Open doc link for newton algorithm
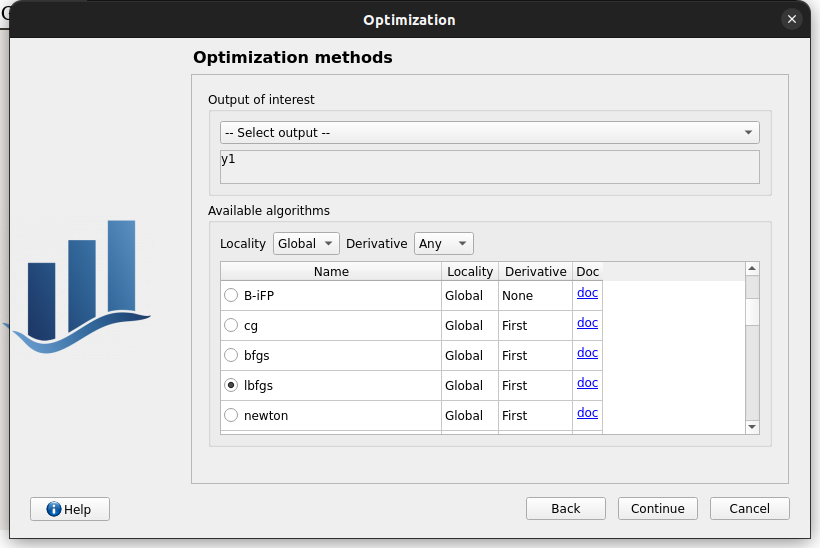Image resolution: width=820 pixels, height=548 pixels. coord(587,413)
